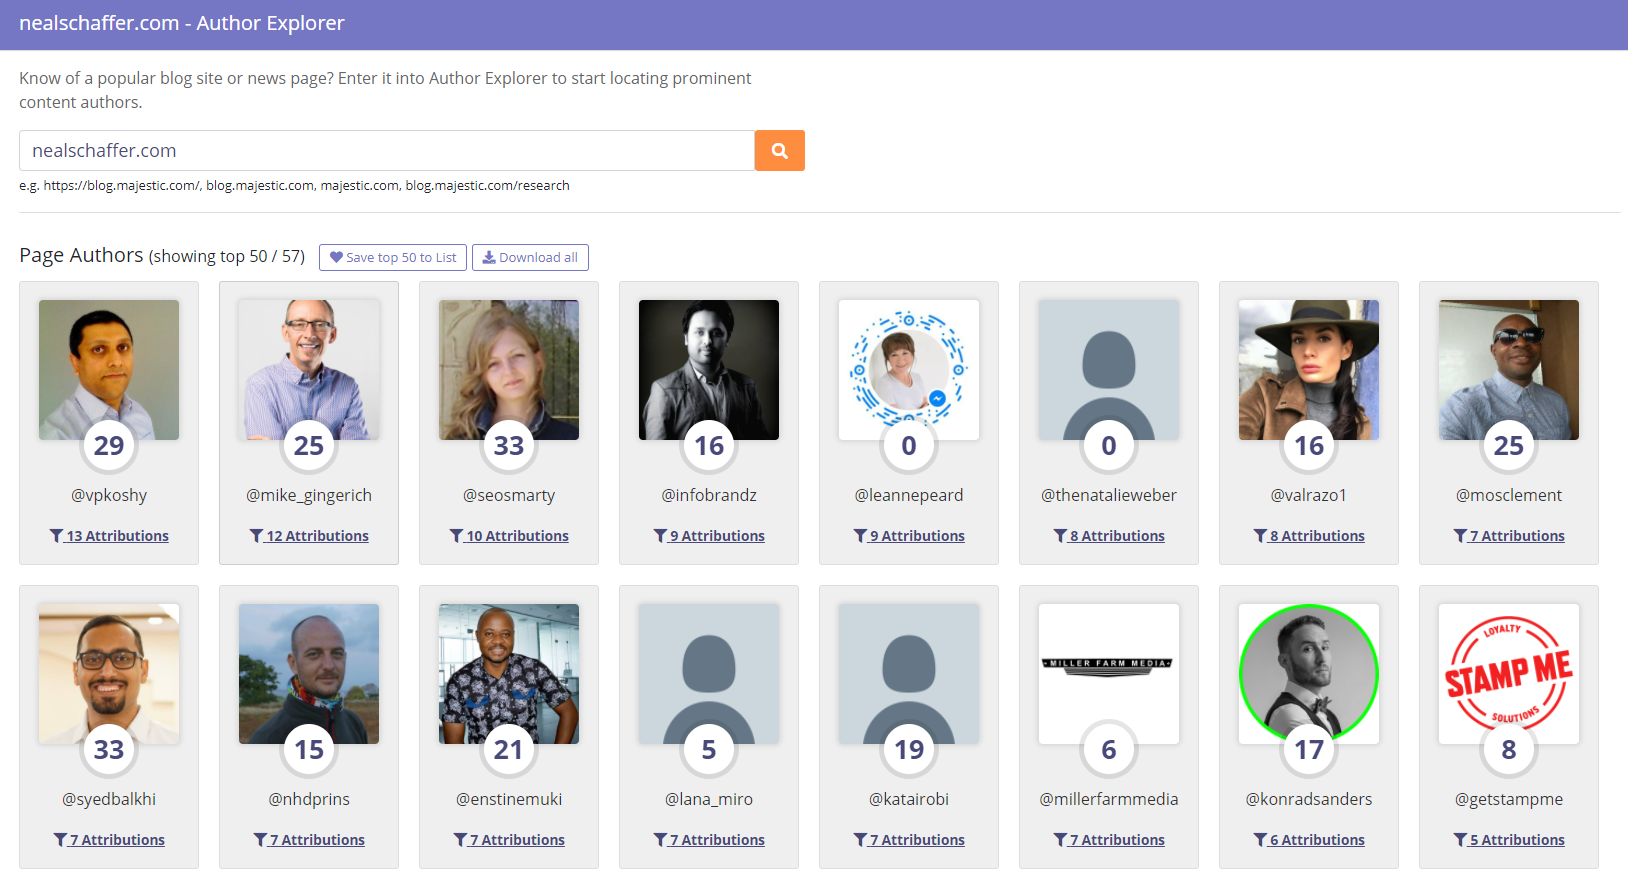Screen dimensions: 1628x881
Task: Click the @seosmarty handle text
Action: pyautogui.click(x=509, y=495)
